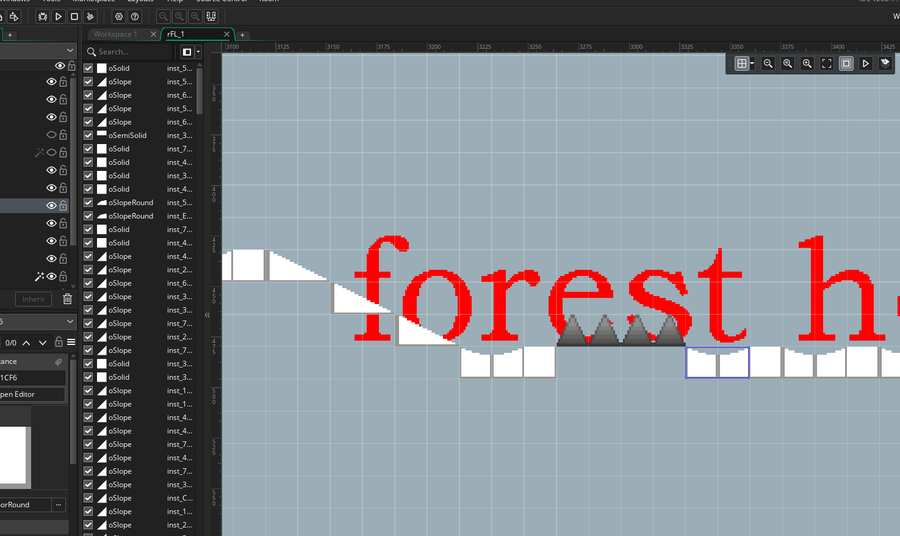This screenshot has width=900, height=536.
Task: Fit the room to the window with the brackets icon
Action: (827, 64)
